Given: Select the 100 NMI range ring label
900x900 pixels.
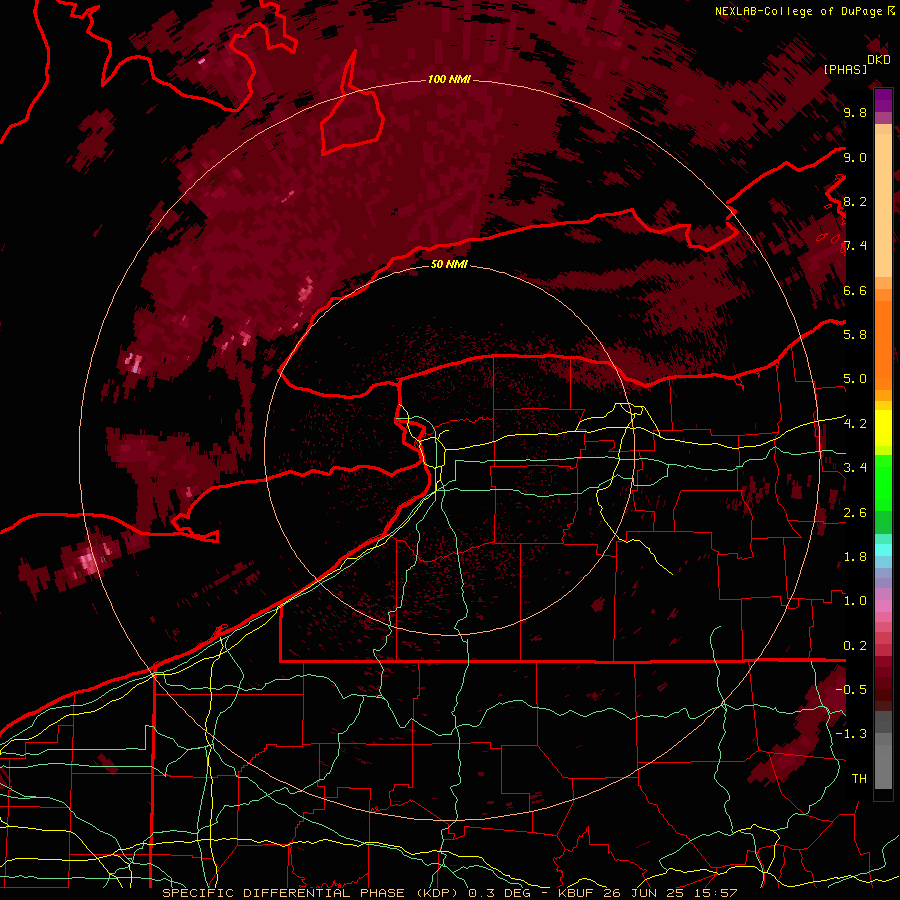Looking at the screenshot, I should [449, 79].
